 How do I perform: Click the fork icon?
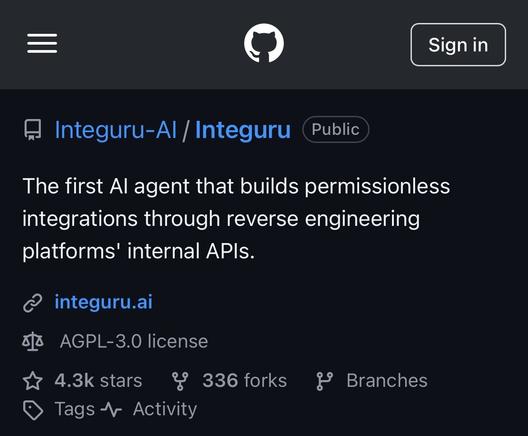180,381
